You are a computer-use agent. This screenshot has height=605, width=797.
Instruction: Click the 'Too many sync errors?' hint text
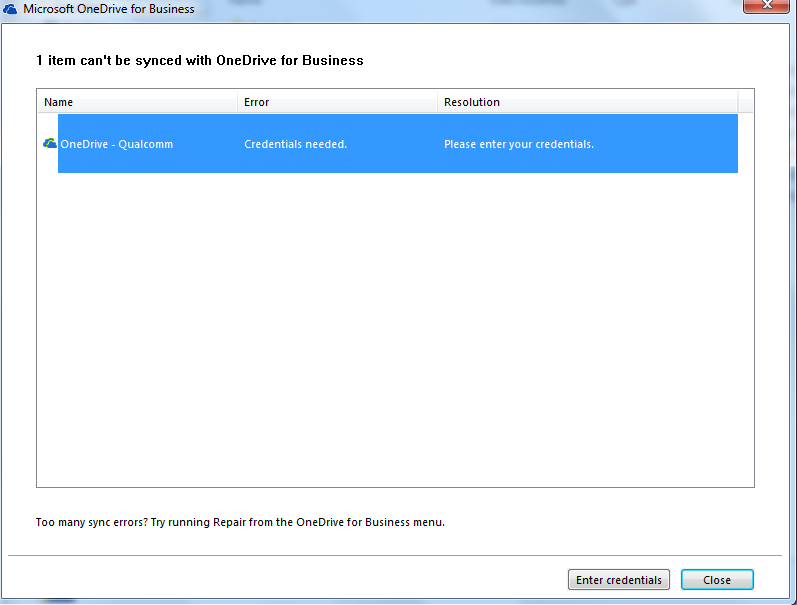click(x=240, y=522)
